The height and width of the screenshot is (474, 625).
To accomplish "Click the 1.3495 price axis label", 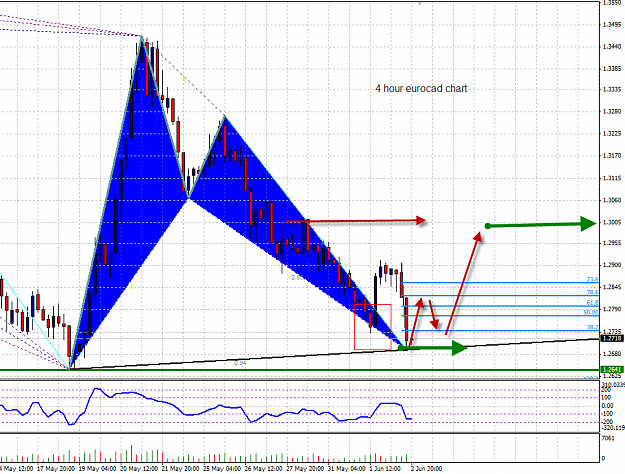I will 612,25.
